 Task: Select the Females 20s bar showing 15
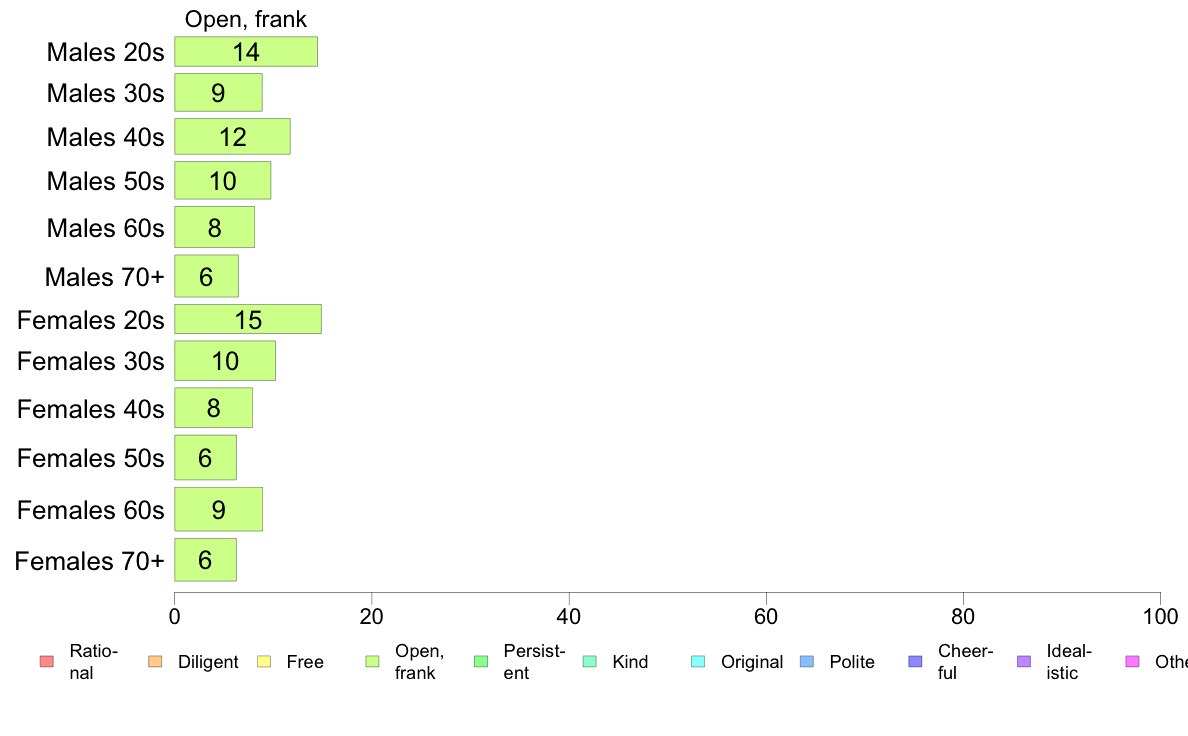pyautogui.click(x=248, y=319)
